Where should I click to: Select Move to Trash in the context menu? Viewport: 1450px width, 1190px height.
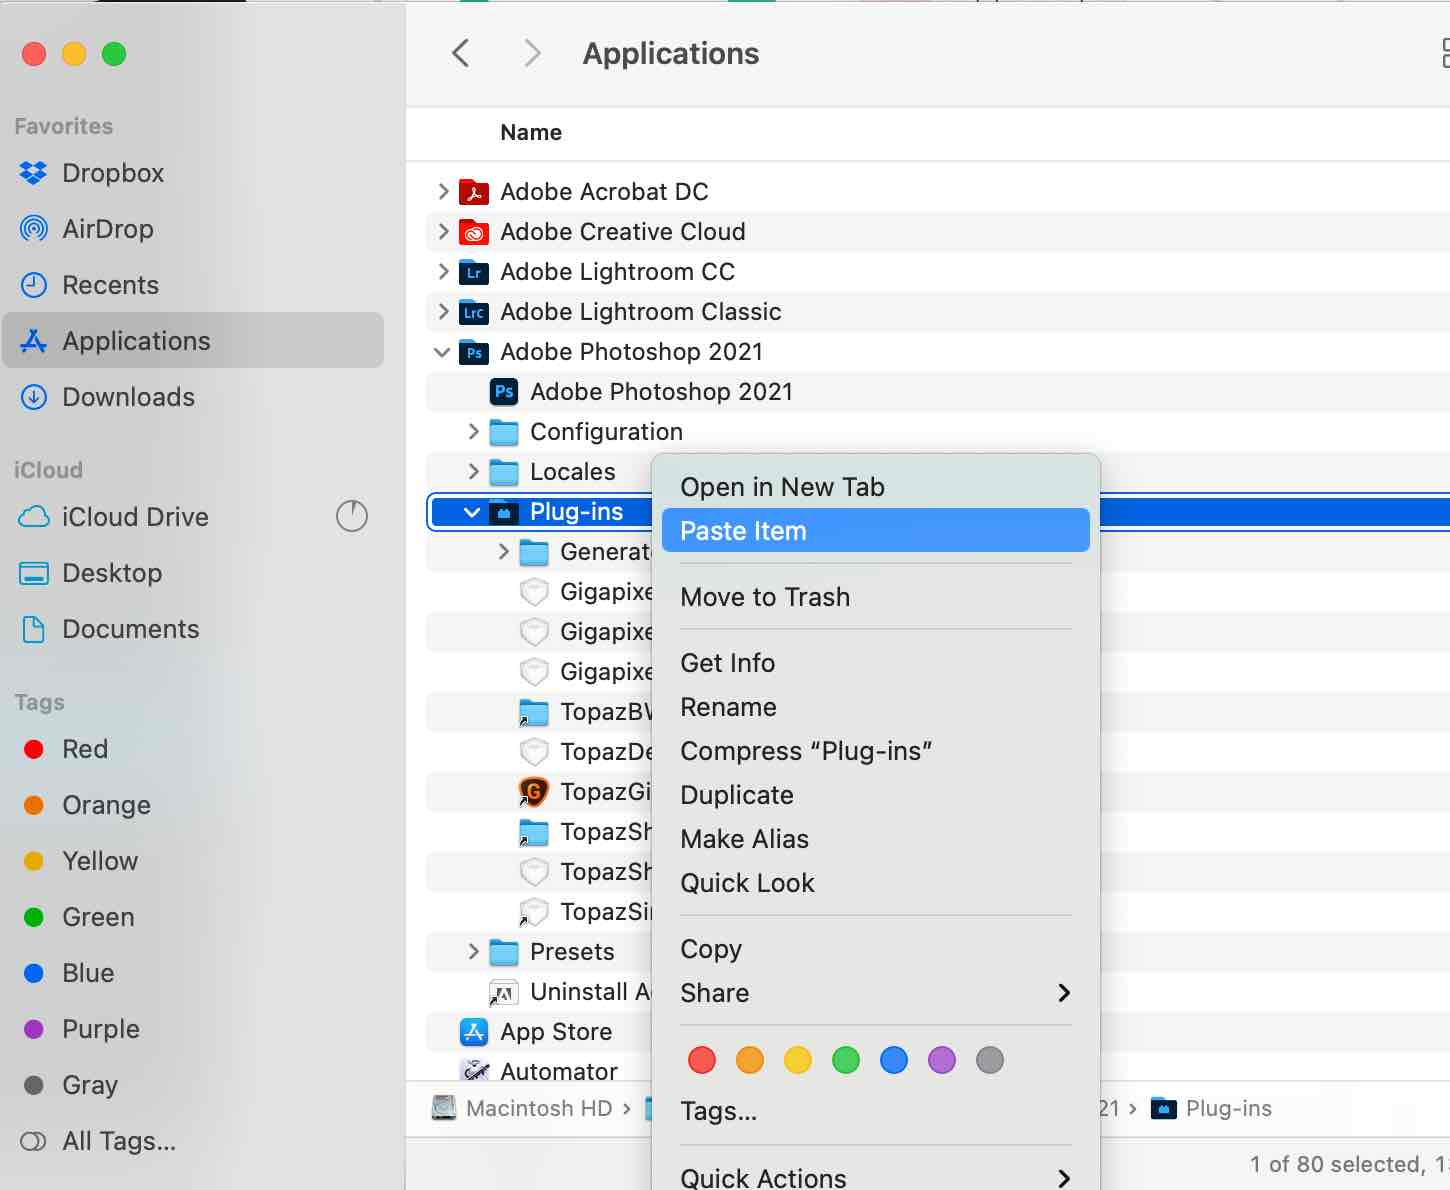click(875, 597)
